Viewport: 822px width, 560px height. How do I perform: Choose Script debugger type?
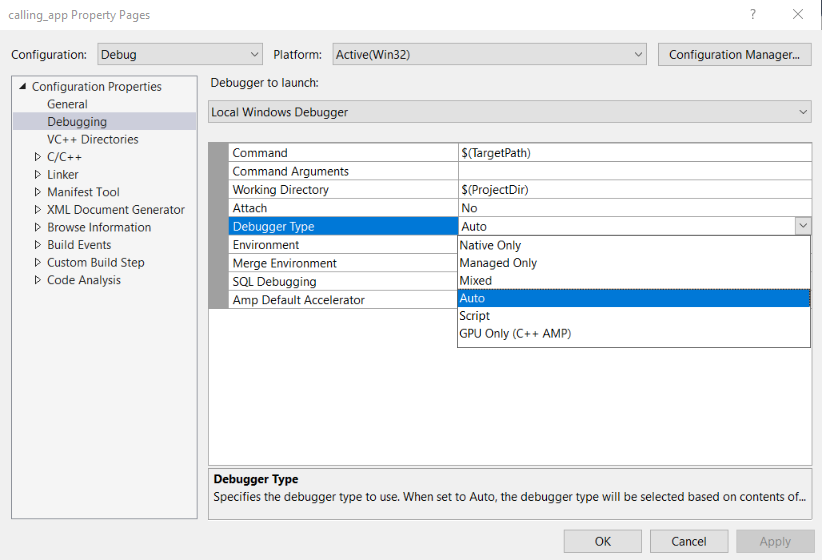point(634,316)
